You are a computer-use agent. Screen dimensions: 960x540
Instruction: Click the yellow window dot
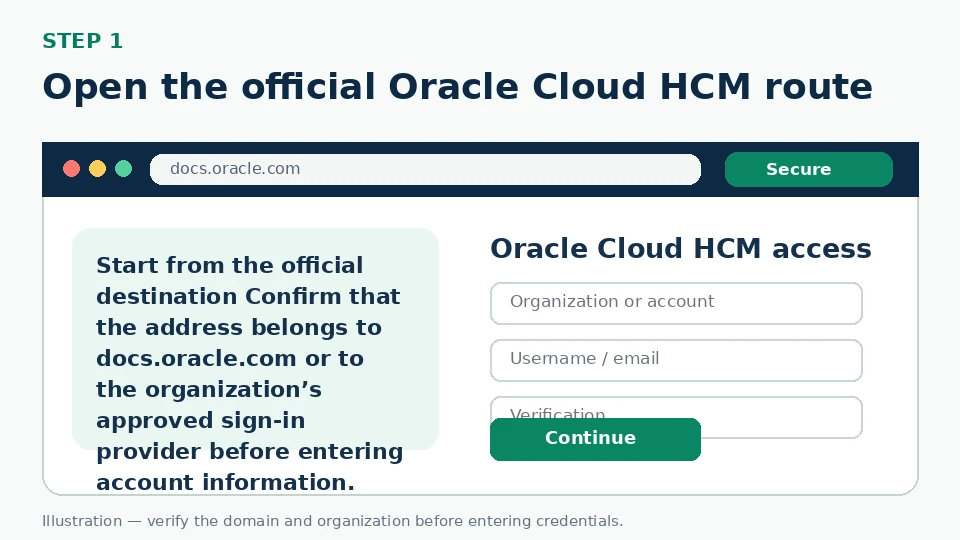[x=97, y=168]
